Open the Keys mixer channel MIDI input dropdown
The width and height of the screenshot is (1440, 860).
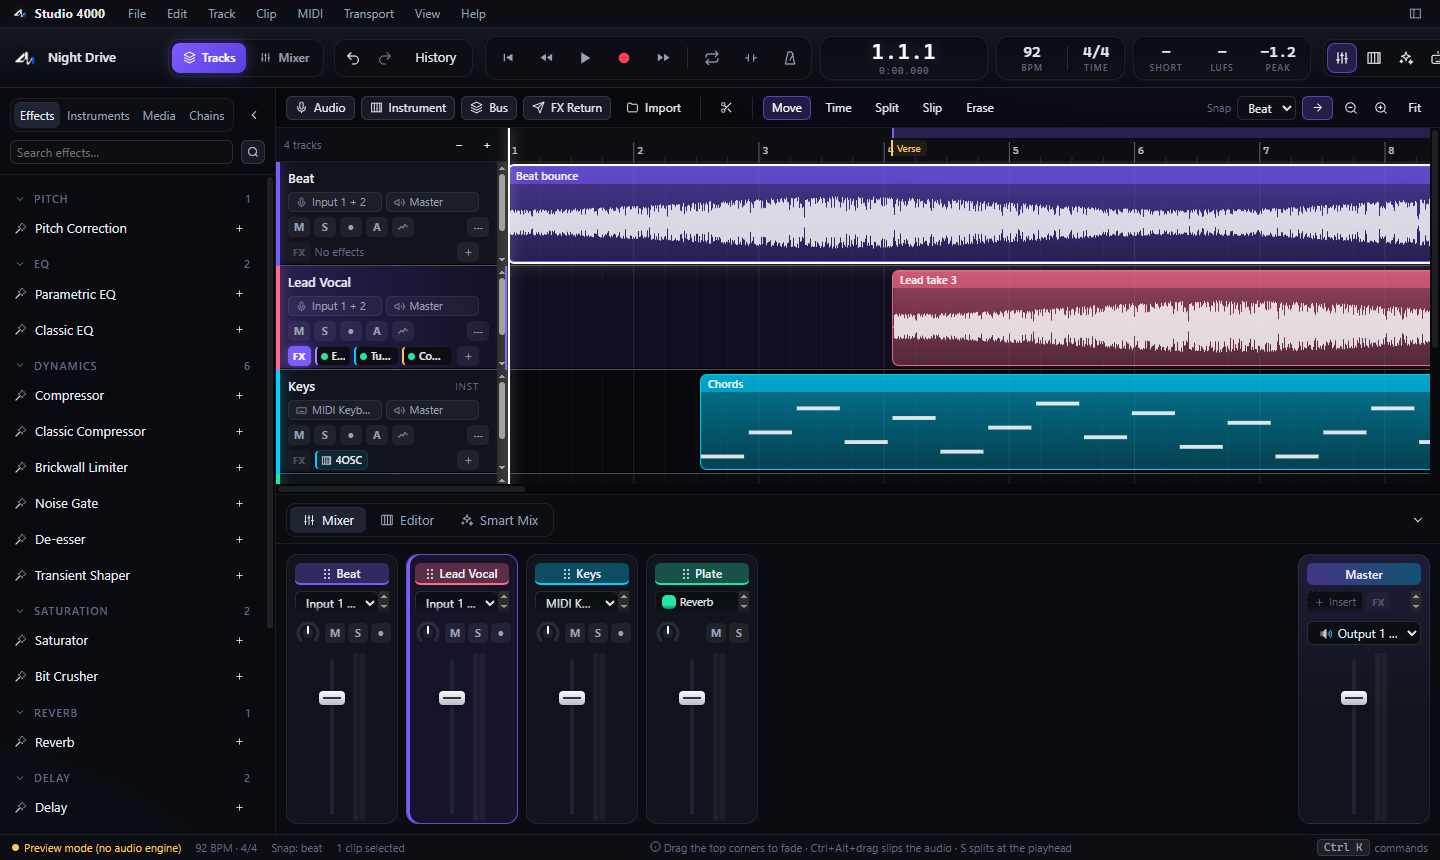576,603
